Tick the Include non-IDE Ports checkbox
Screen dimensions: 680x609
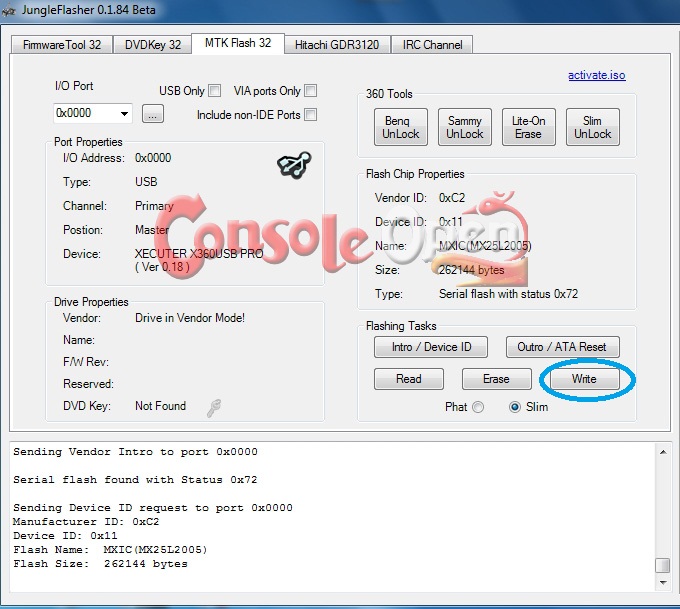point(311,115)
